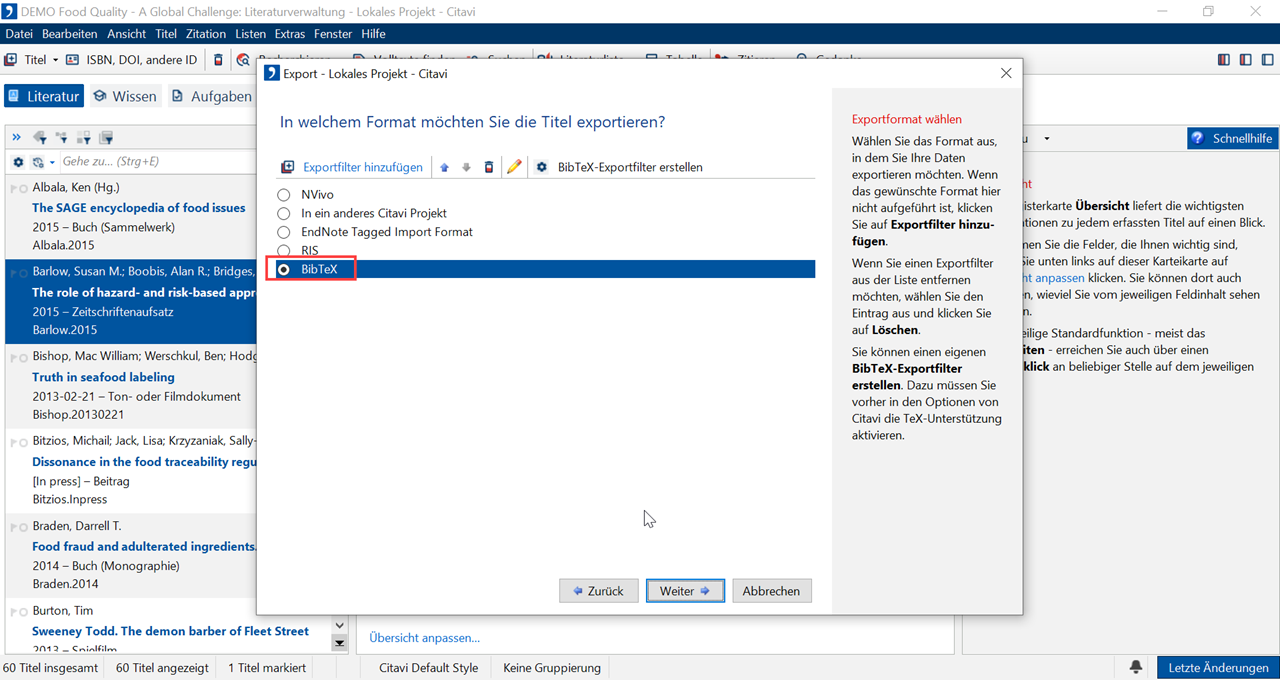Click the first filter icon above title list
1280x680 pixels.
coord(40,137)
